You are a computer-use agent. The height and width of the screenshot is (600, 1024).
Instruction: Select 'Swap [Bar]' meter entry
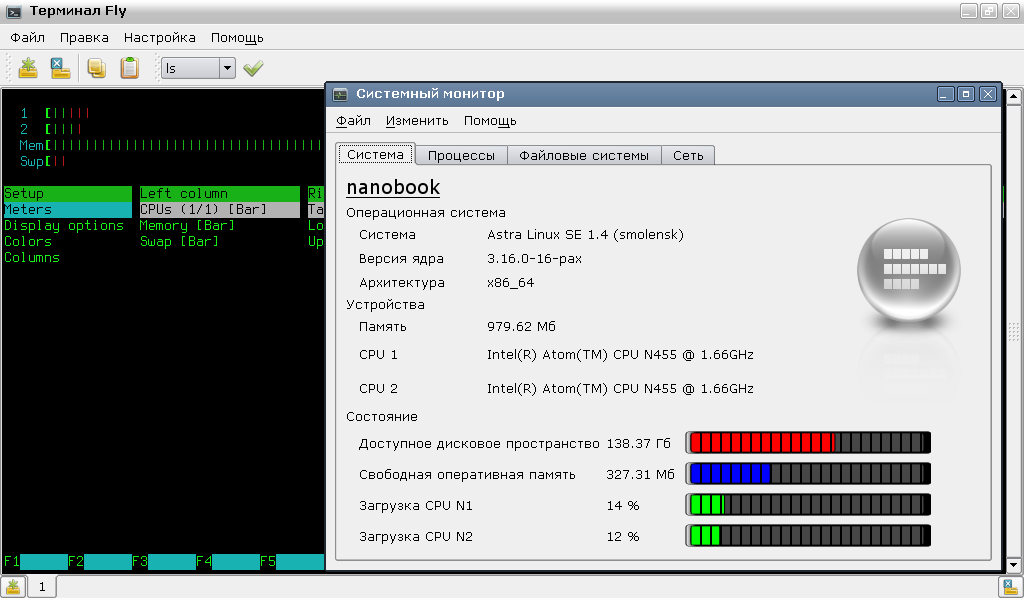pos(179,242)
